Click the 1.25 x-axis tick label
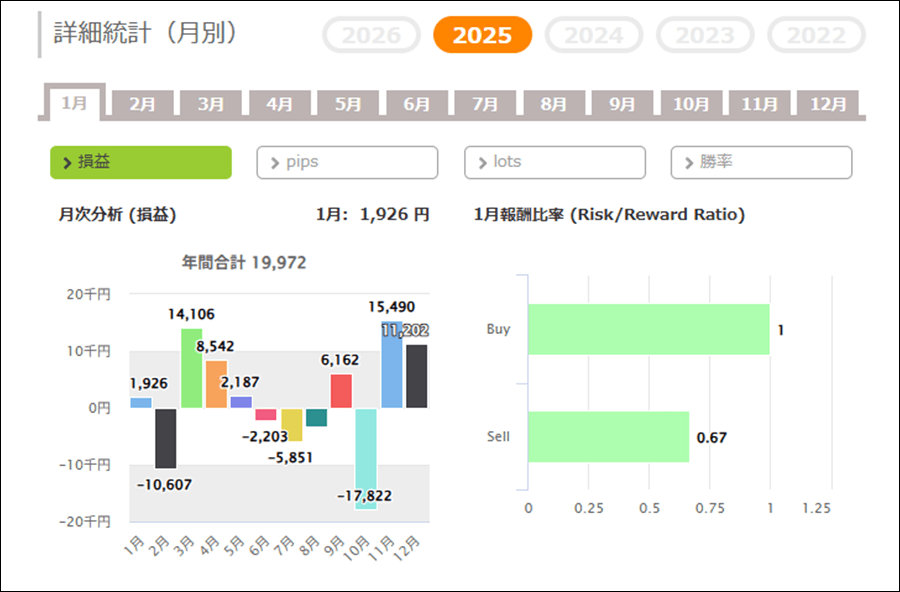900x592 pixels. pyautogui.click(x=816, y=508)
